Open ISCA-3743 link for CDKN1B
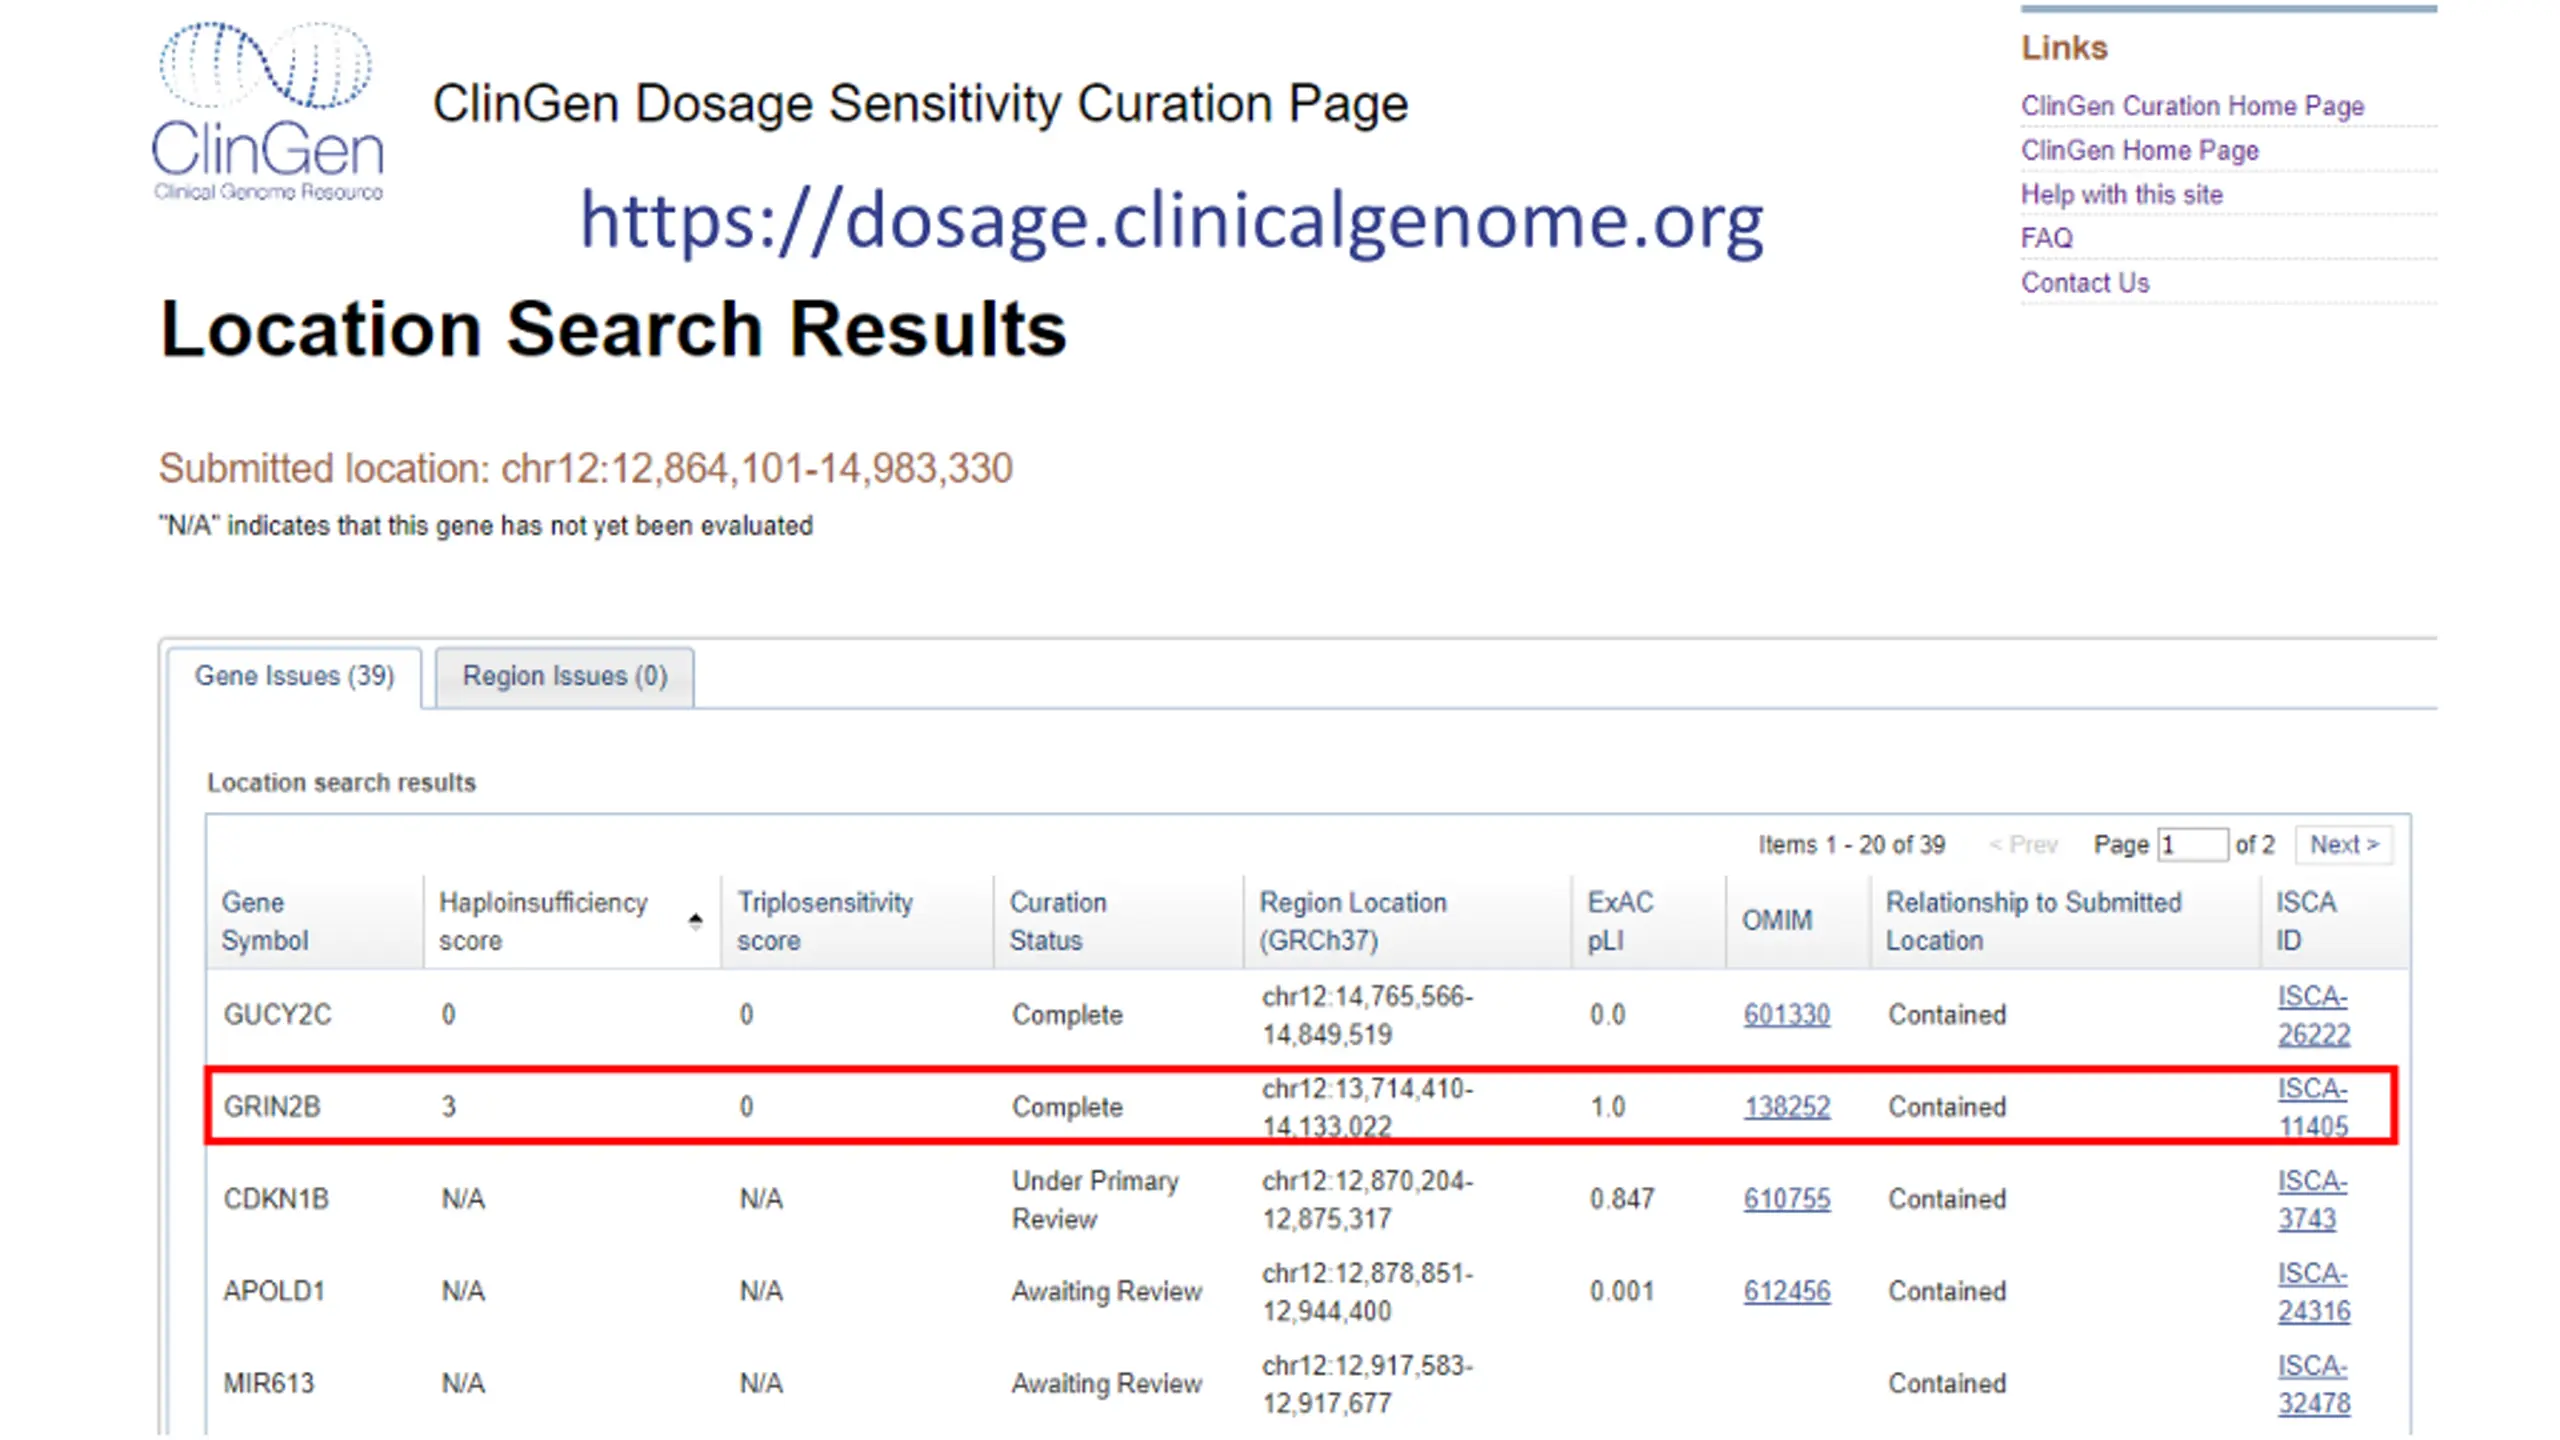This screenshot has width=2560, height=1440. (x=2312, y=1199)
